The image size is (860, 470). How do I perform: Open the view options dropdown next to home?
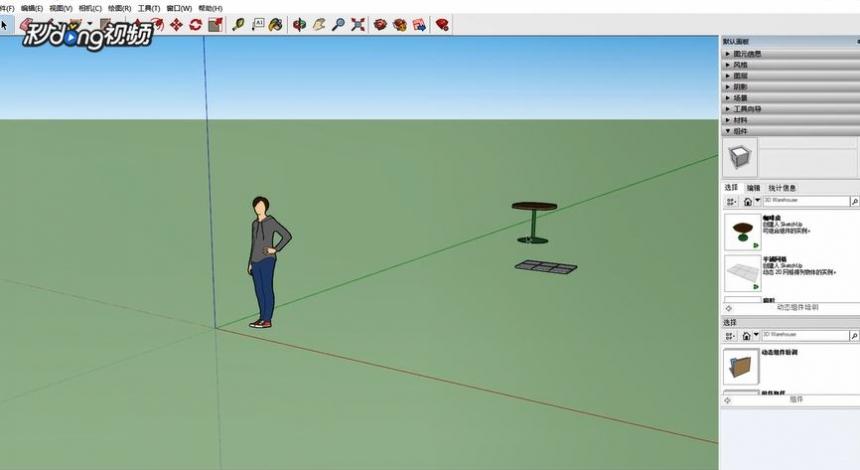[x=731, y=202]
